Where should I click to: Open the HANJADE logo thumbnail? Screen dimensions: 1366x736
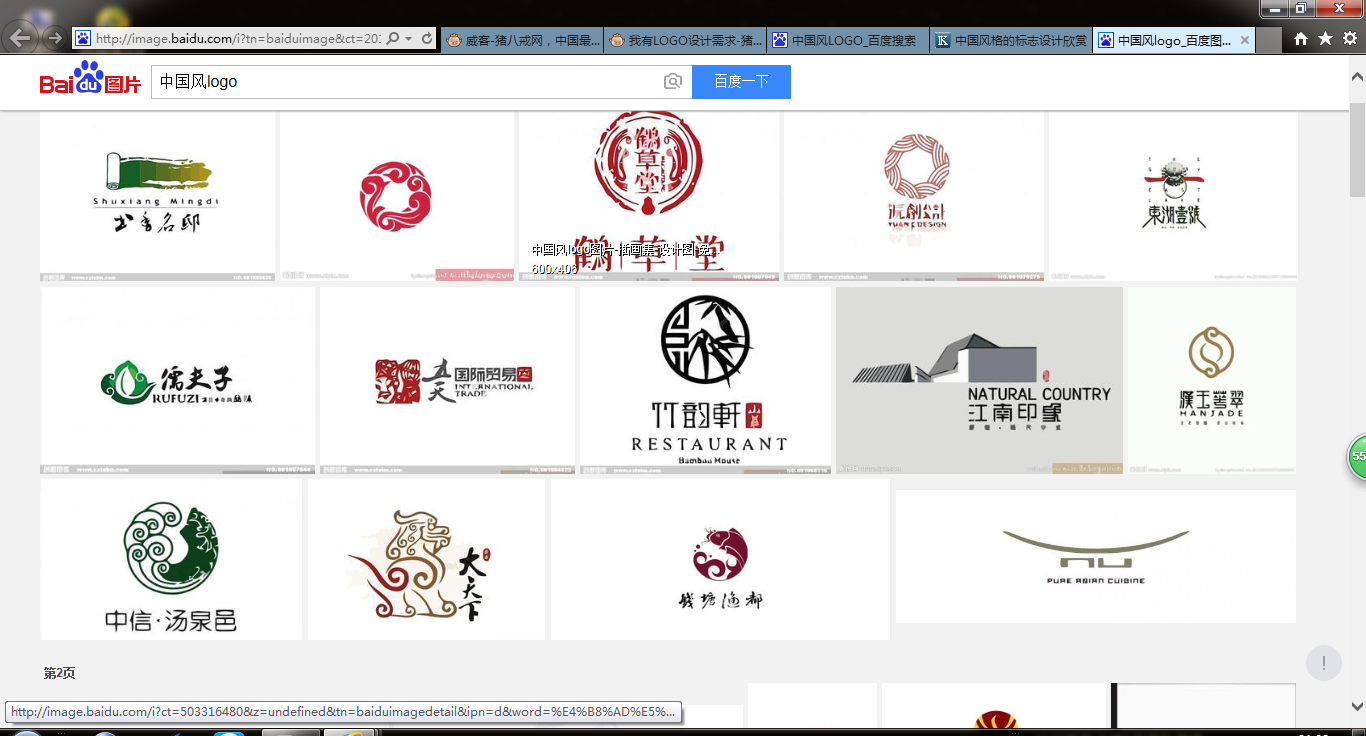(x=1212, y=380)
